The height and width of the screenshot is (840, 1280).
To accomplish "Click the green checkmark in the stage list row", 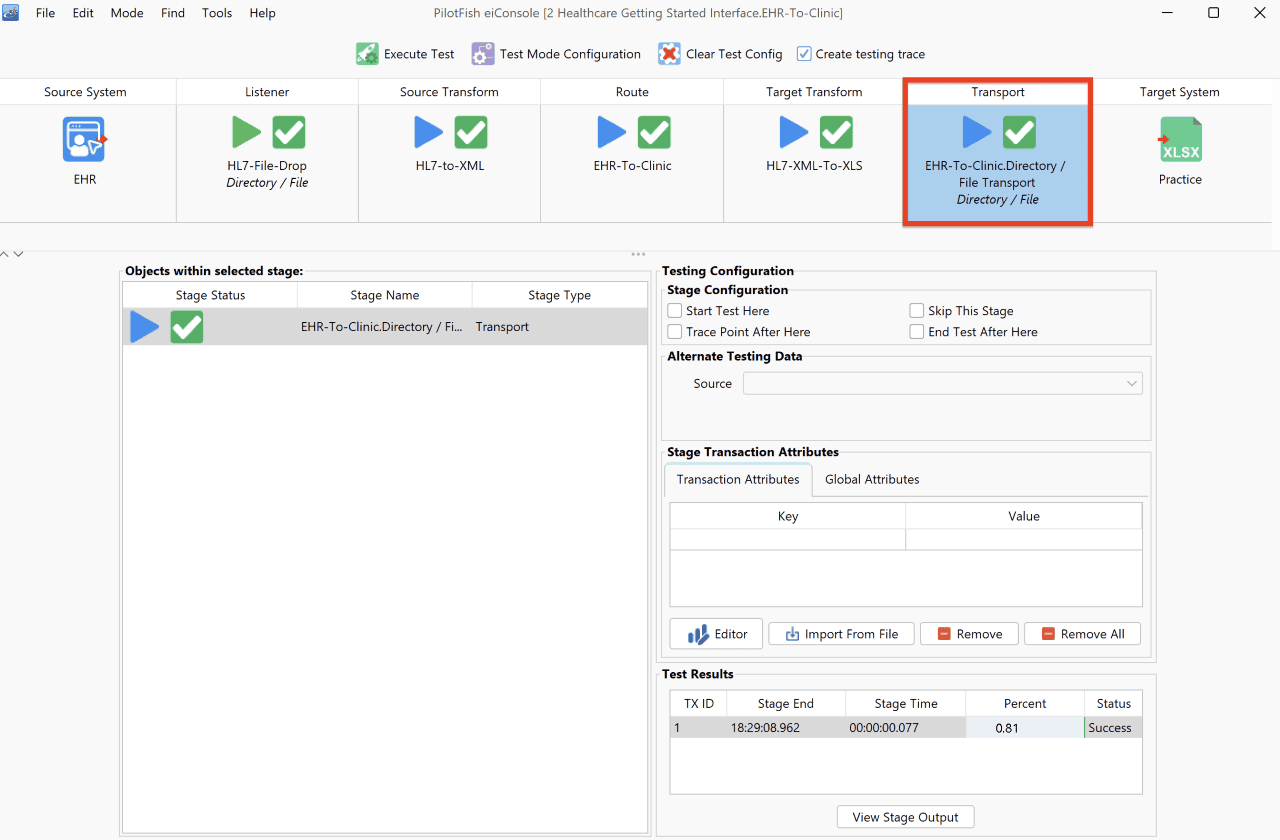I will (x=187, y=327).
